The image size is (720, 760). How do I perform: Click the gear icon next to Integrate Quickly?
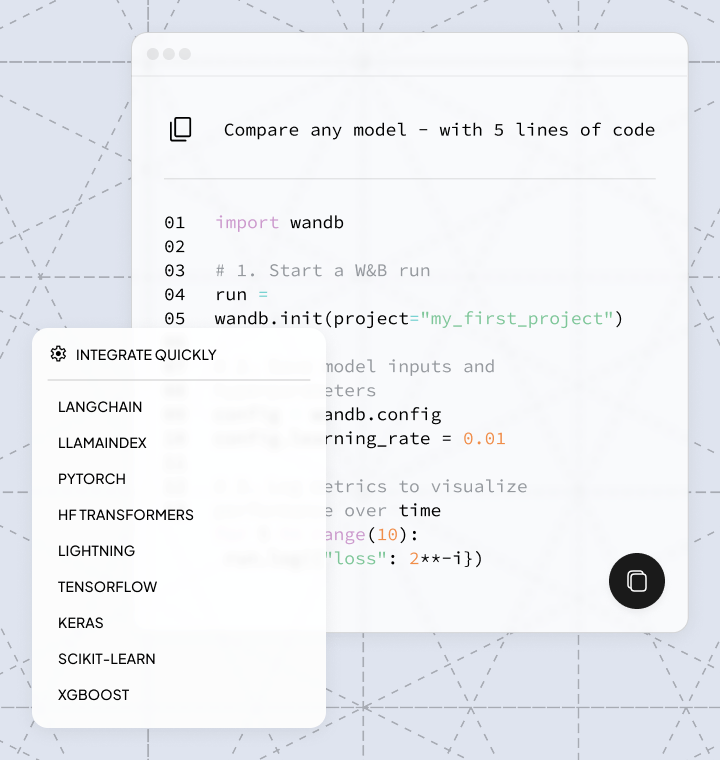click(x=58, y=354)
